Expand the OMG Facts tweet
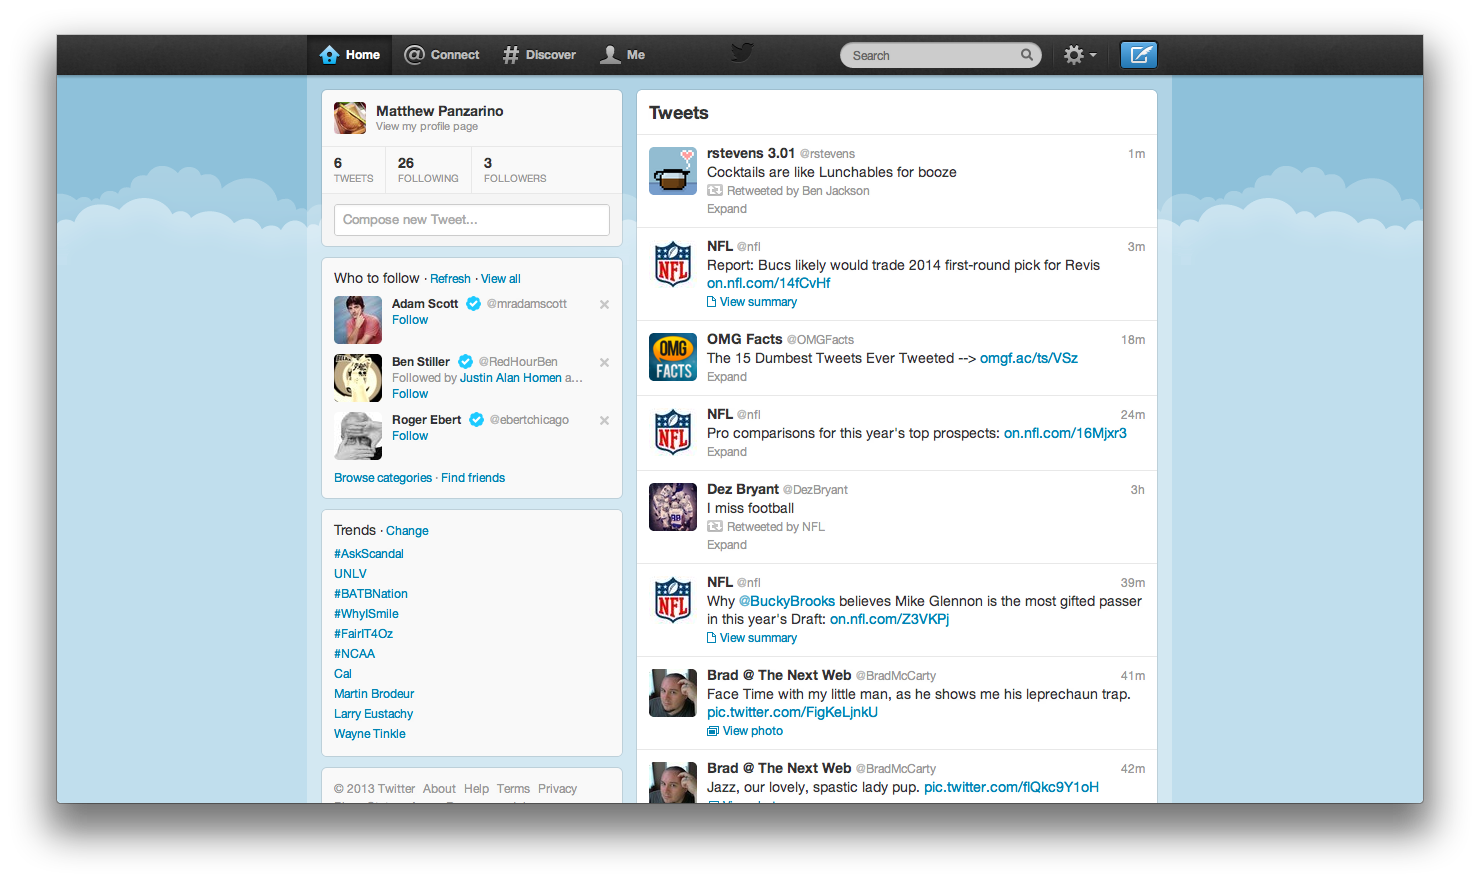 [x=727, y=377]
